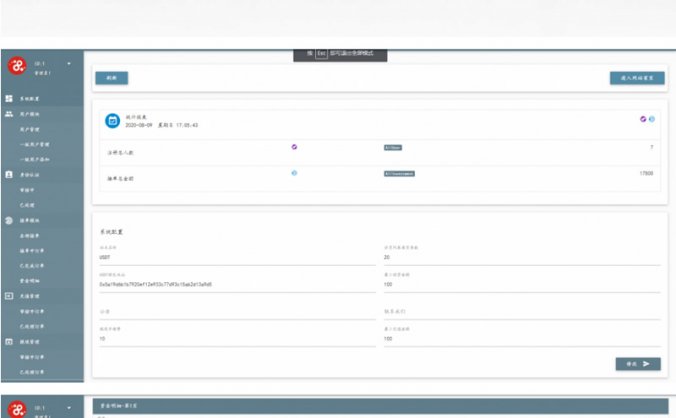Click the grid icon beside 系统配置
Viewport: 676px width, 418px height.
(9, 100)
